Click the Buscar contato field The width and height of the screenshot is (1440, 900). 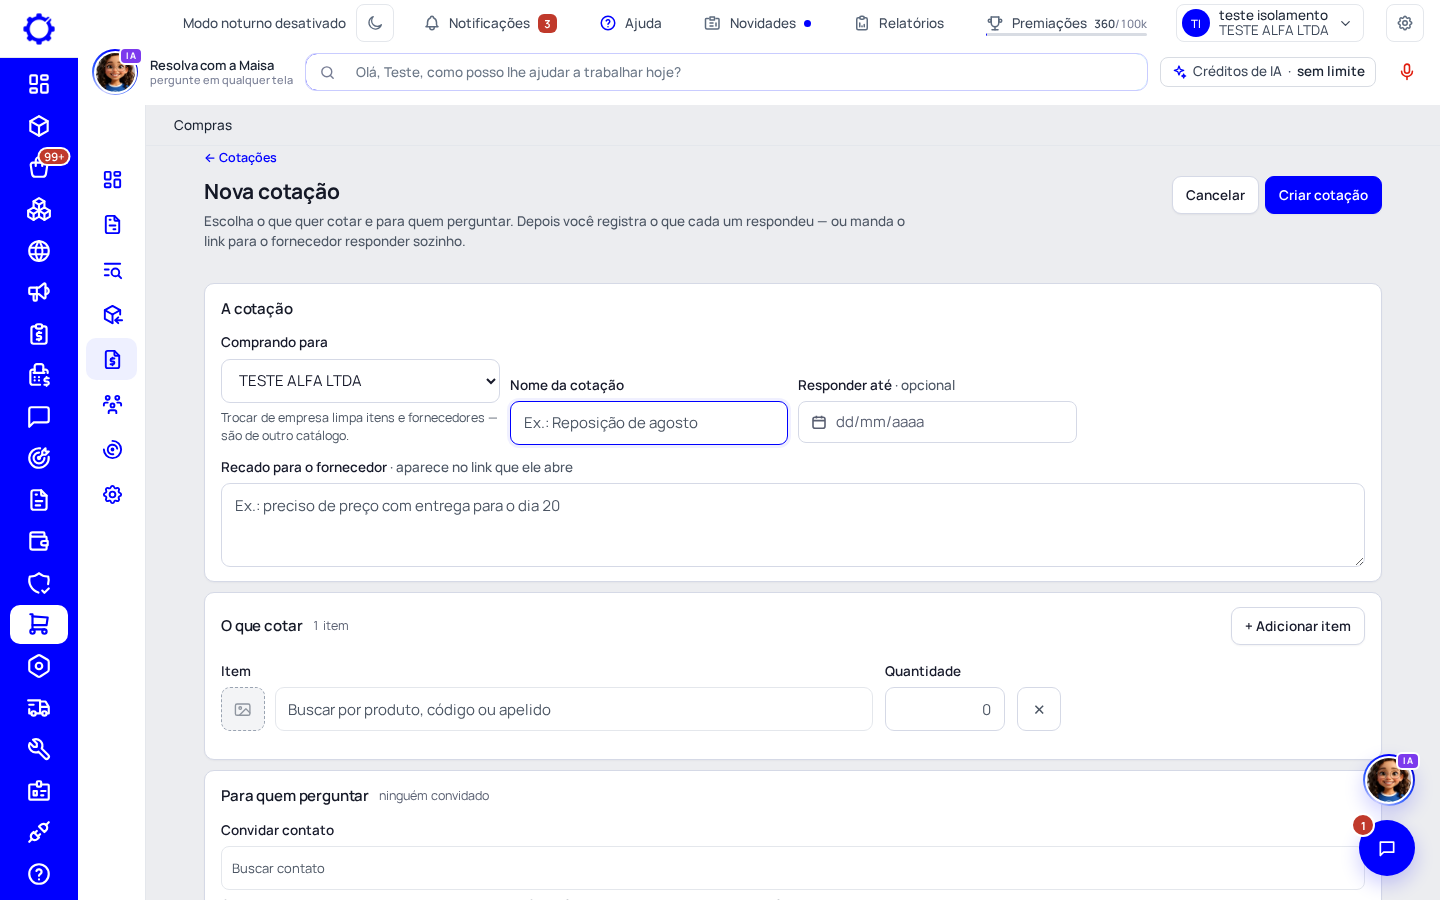793,868
